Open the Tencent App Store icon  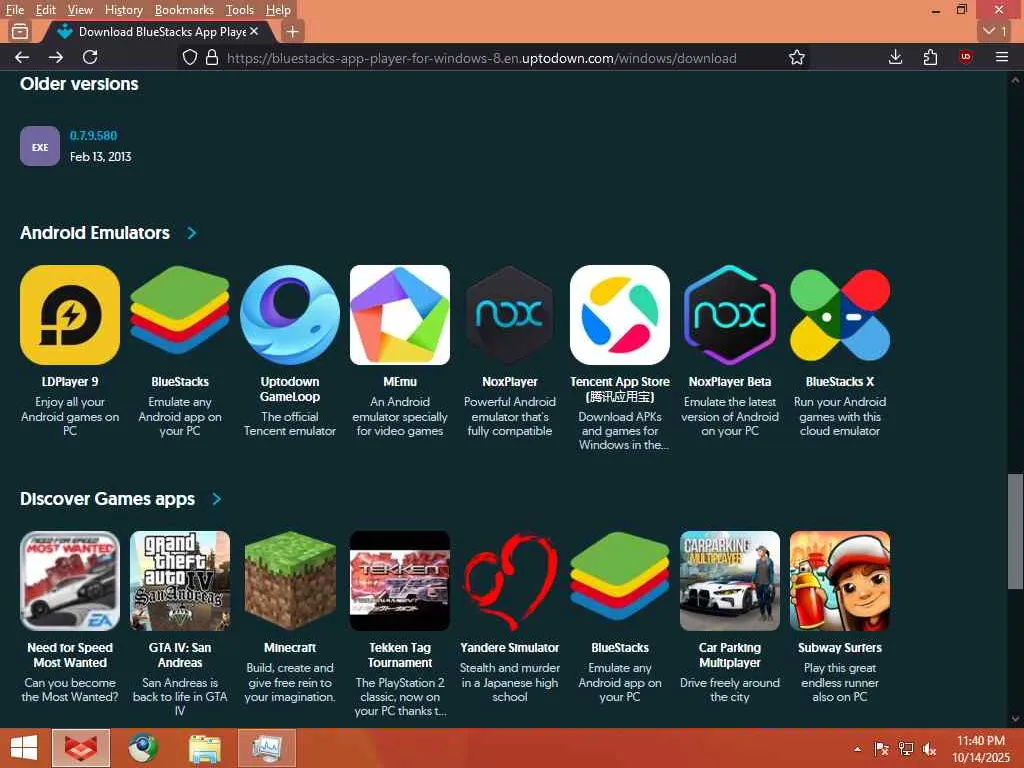[x=620, y=315]
